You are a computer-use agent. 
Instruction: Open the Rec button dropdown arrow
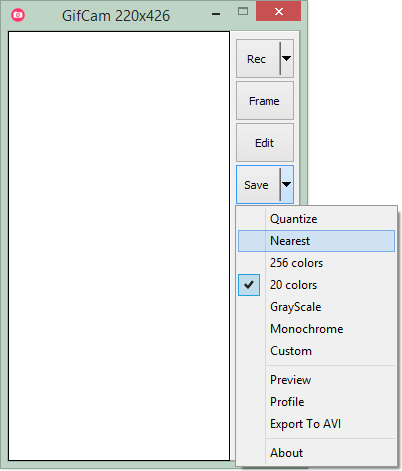287,59
